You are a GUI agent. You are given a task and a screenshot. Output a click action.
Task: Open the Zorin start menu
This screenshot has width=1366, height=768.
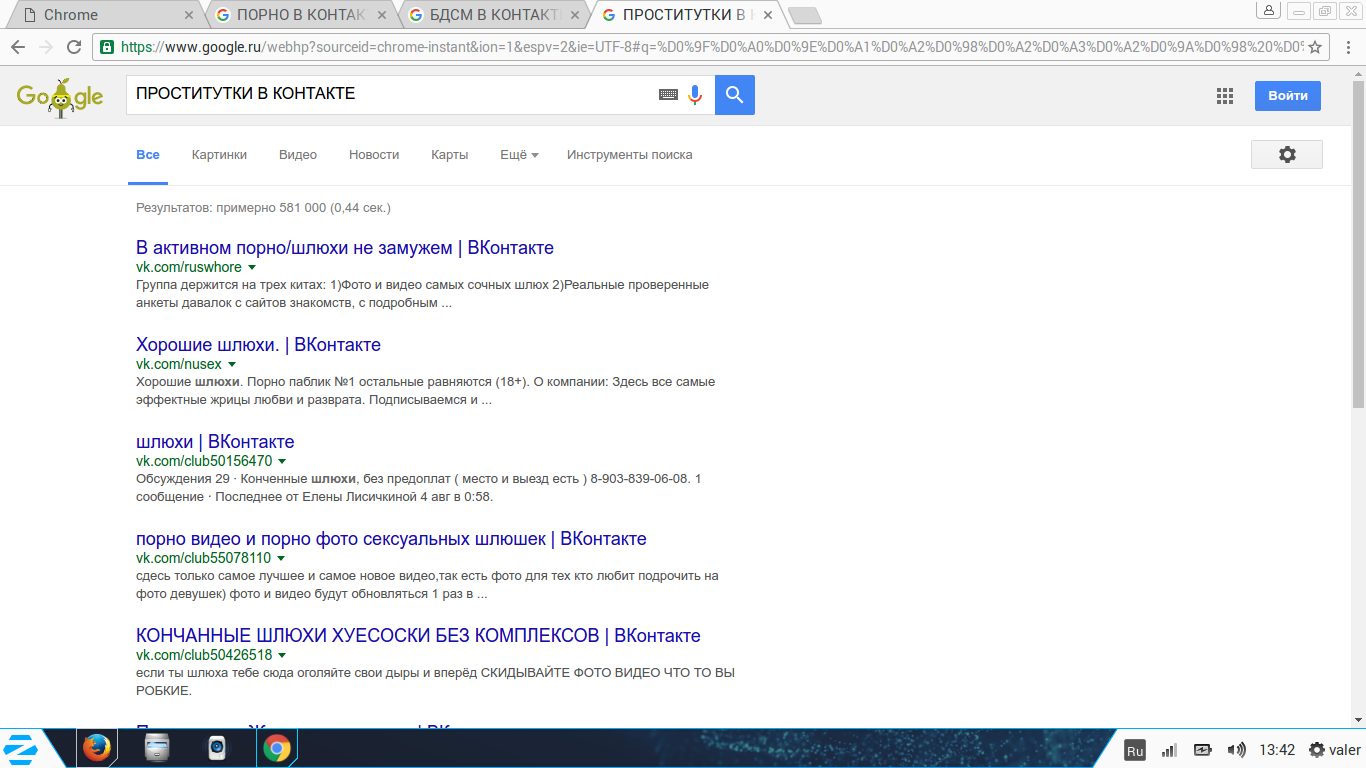(x=21, y=749)
